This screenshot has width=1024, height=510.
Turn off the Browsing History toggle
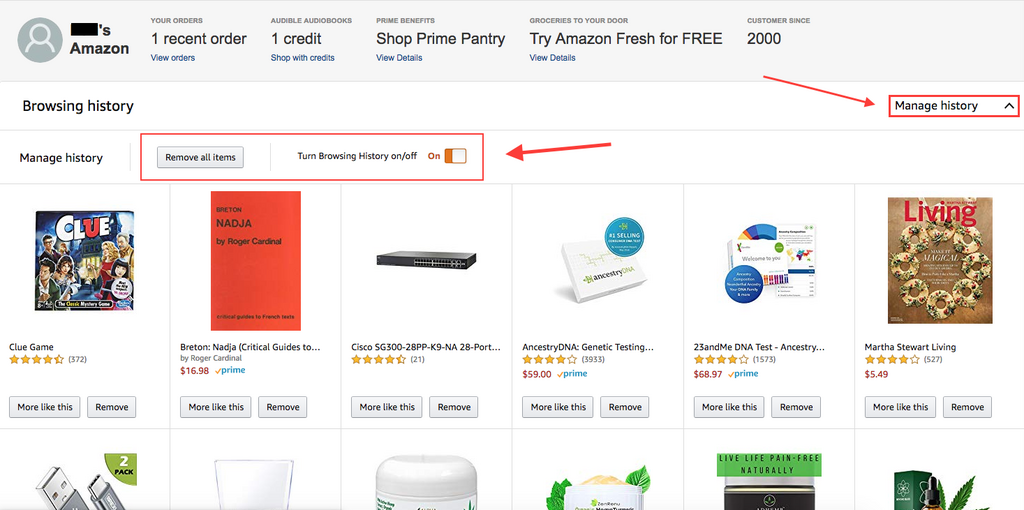(x=455, y=156)
